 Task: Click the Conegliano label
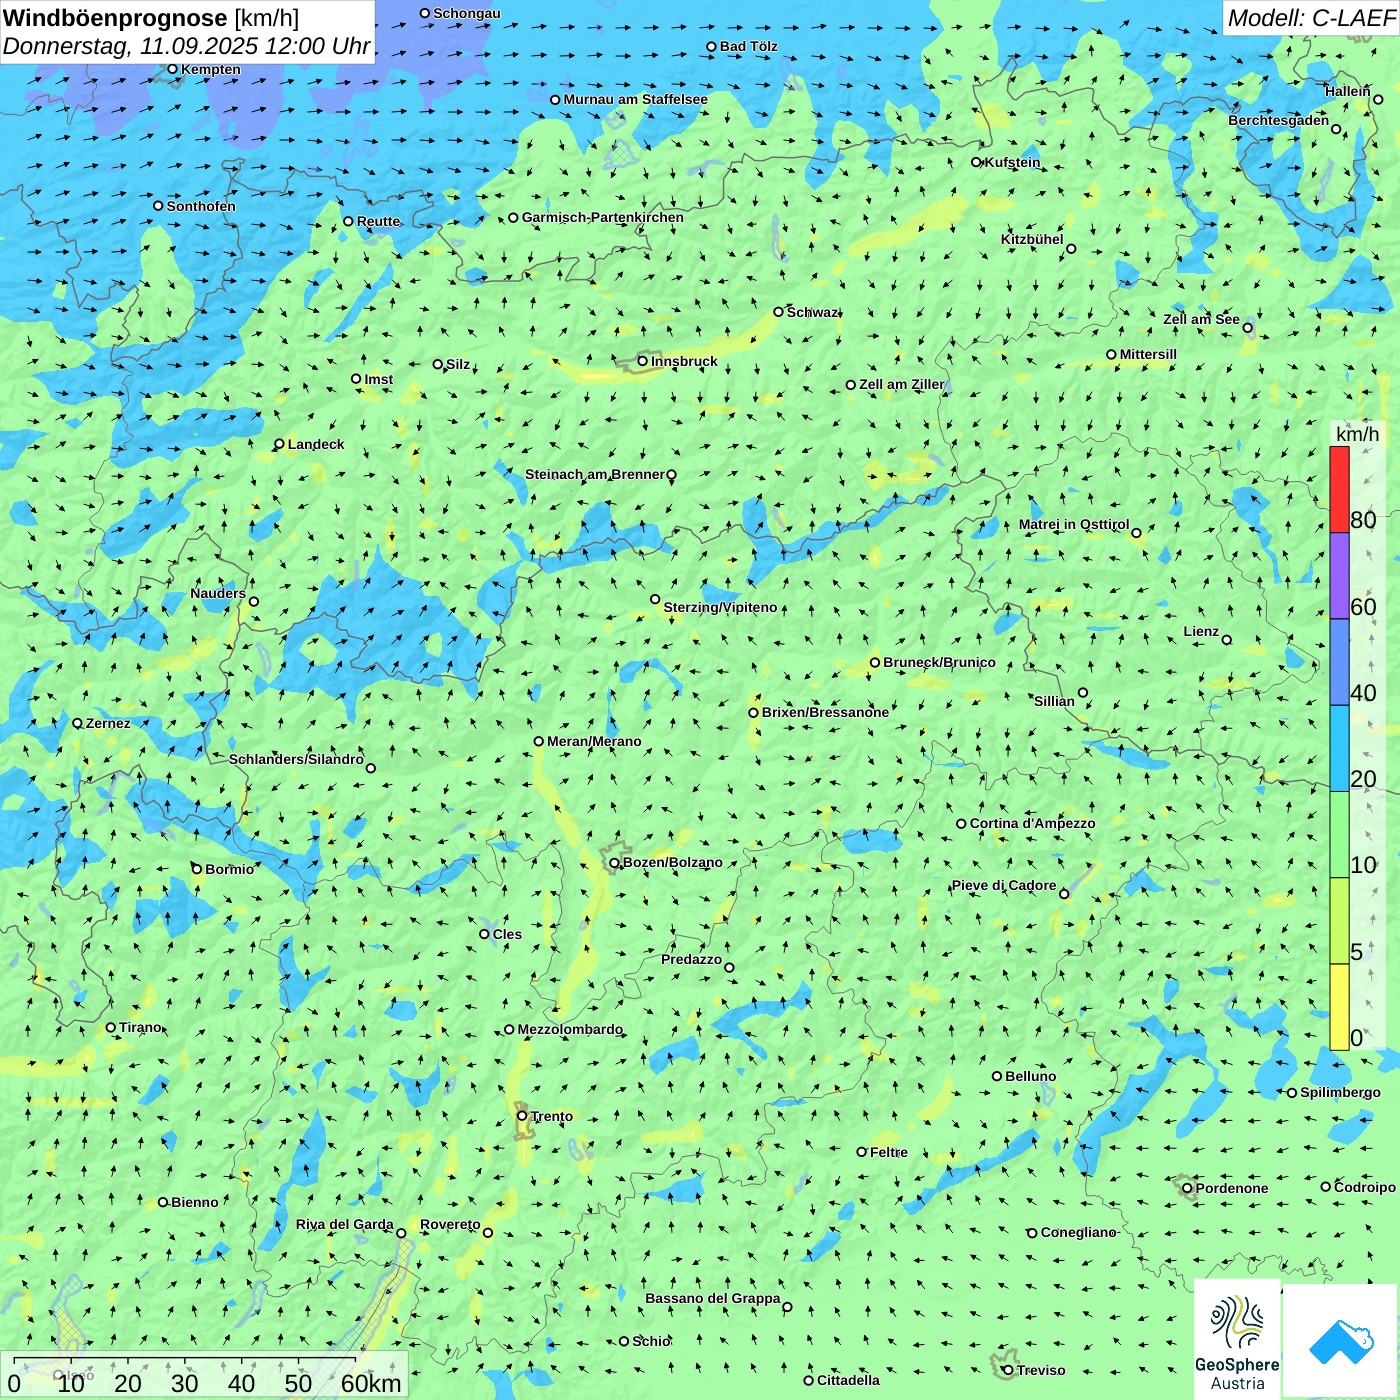1078,1232
